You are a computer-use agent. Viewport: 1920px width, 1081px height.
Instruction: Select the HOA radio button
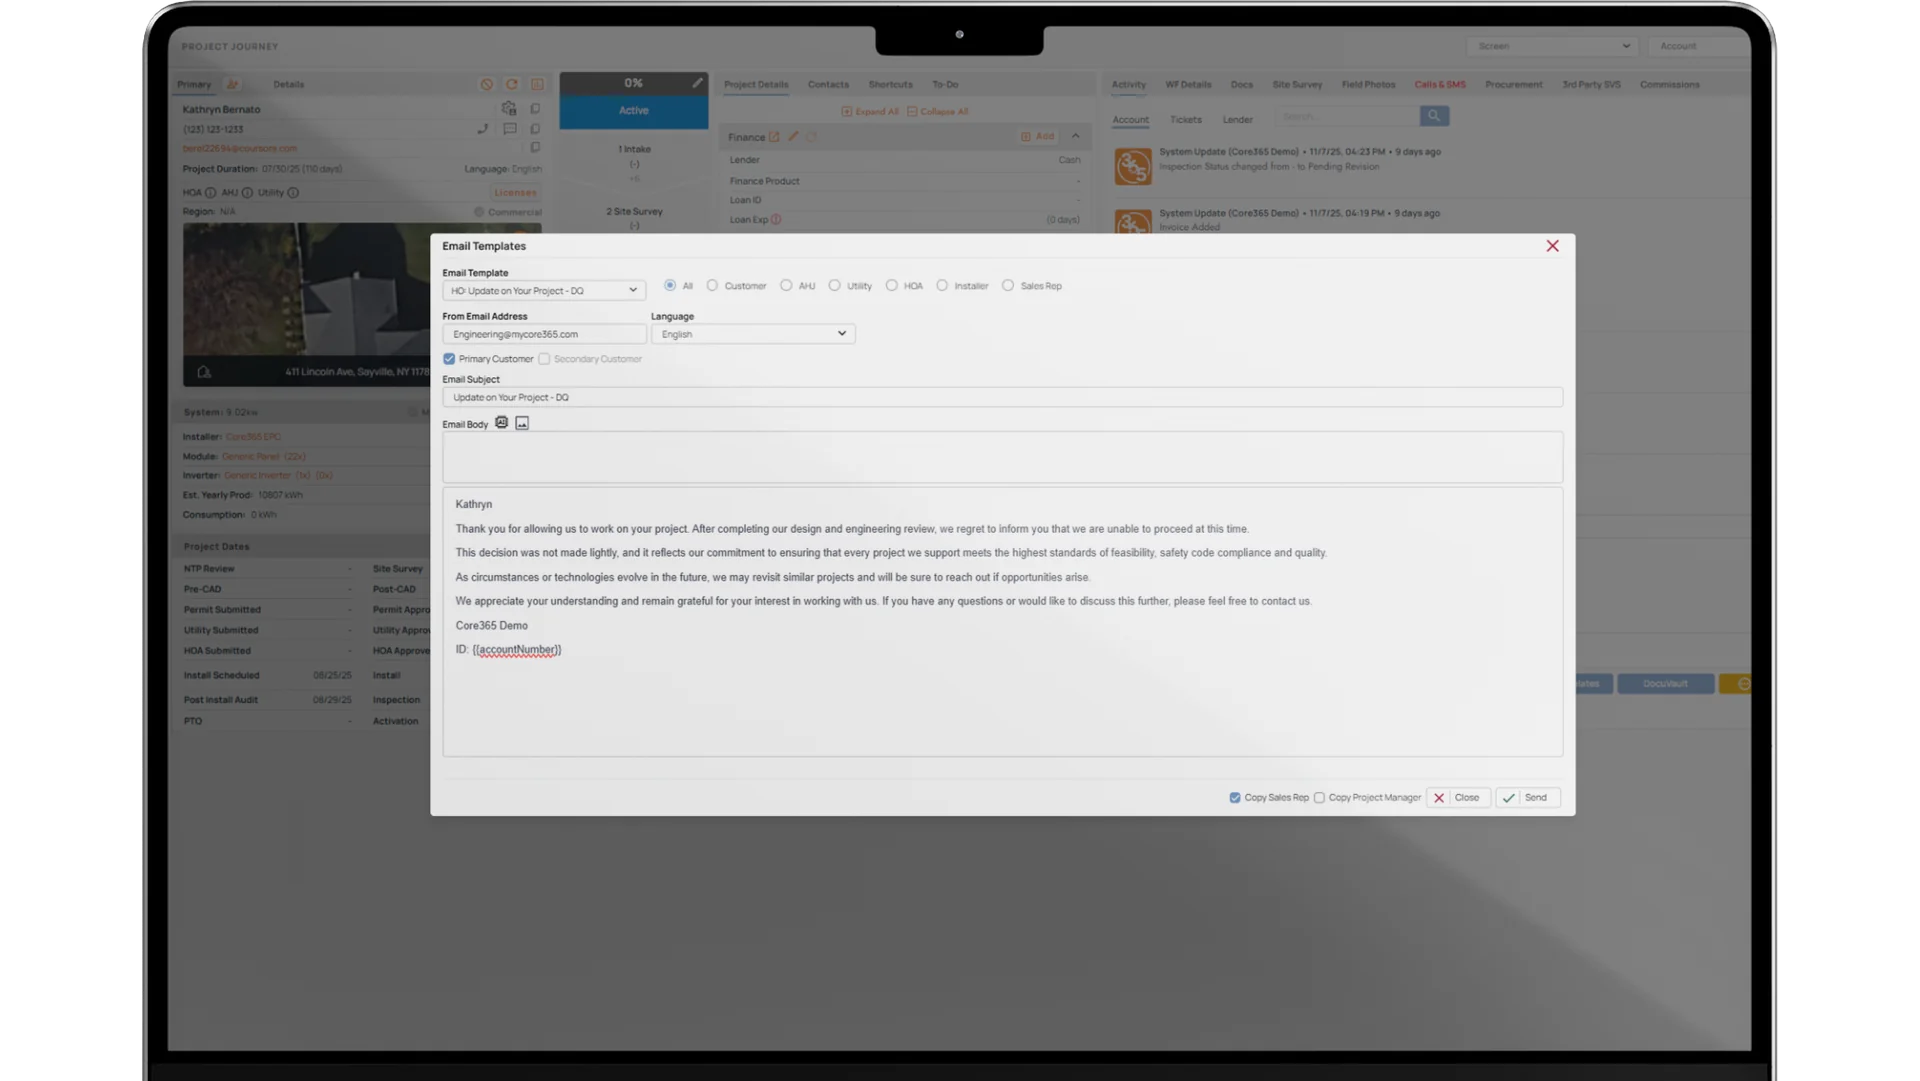[891, 286]
